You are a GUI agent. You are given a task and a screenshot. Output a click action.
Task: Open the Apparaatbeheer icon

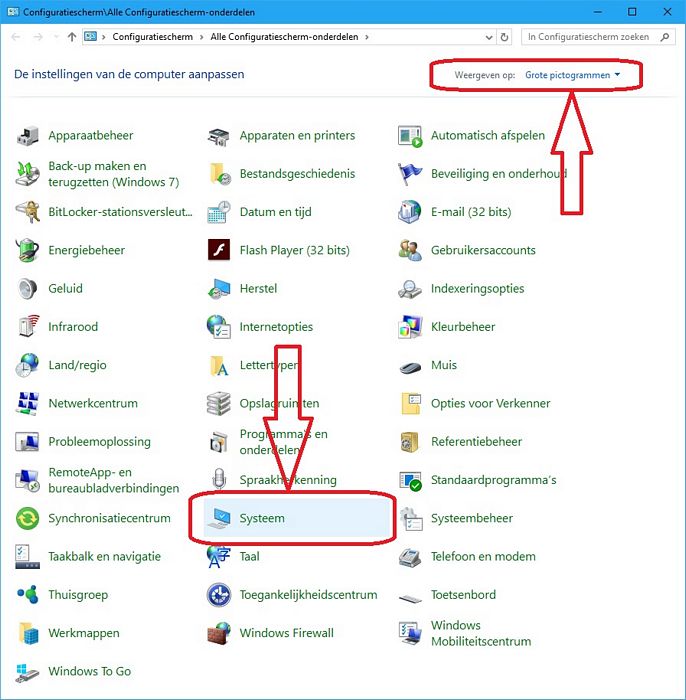pyautogui.click(x=28, y=136)
